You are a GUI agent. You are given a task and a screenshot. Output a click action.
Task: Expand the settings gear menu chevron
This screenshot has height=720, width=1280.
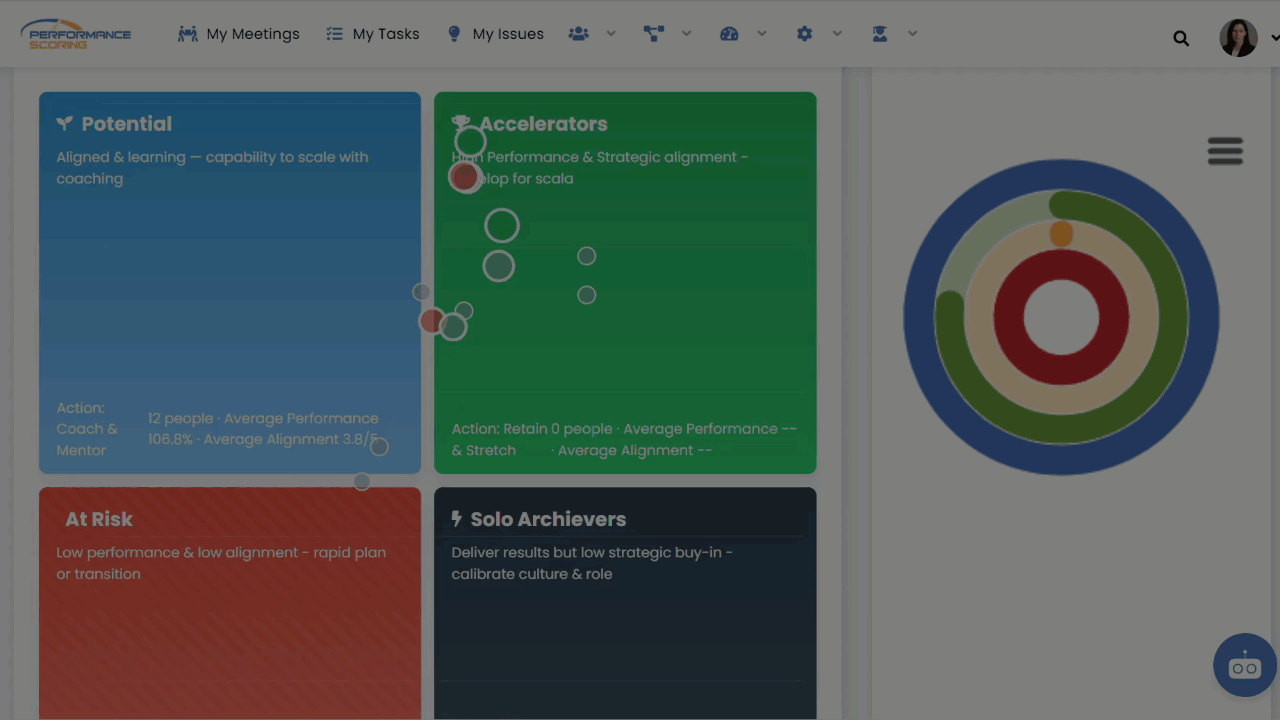click(x=837, y=34)
